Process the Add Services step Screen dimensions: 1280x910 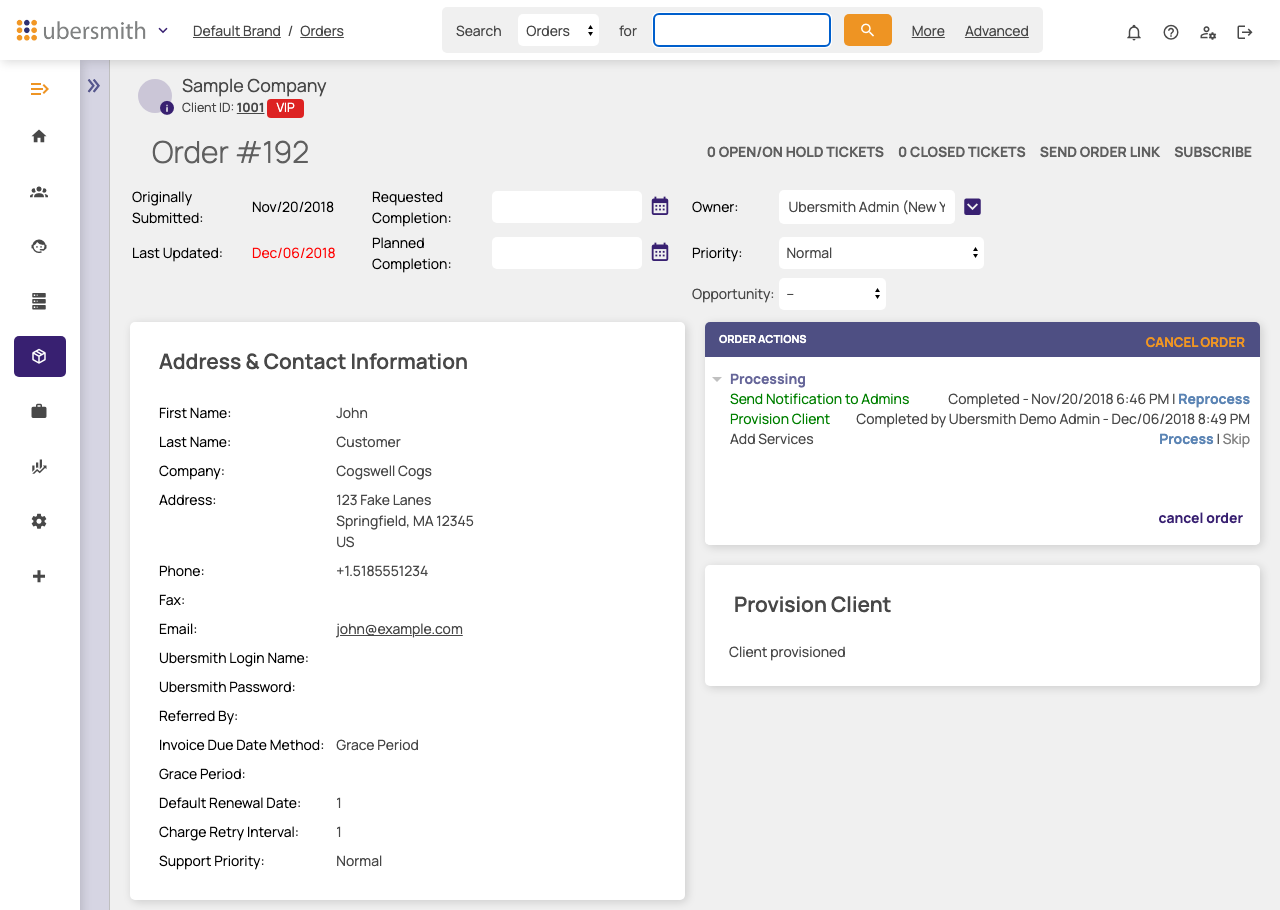coord(1186,439)
